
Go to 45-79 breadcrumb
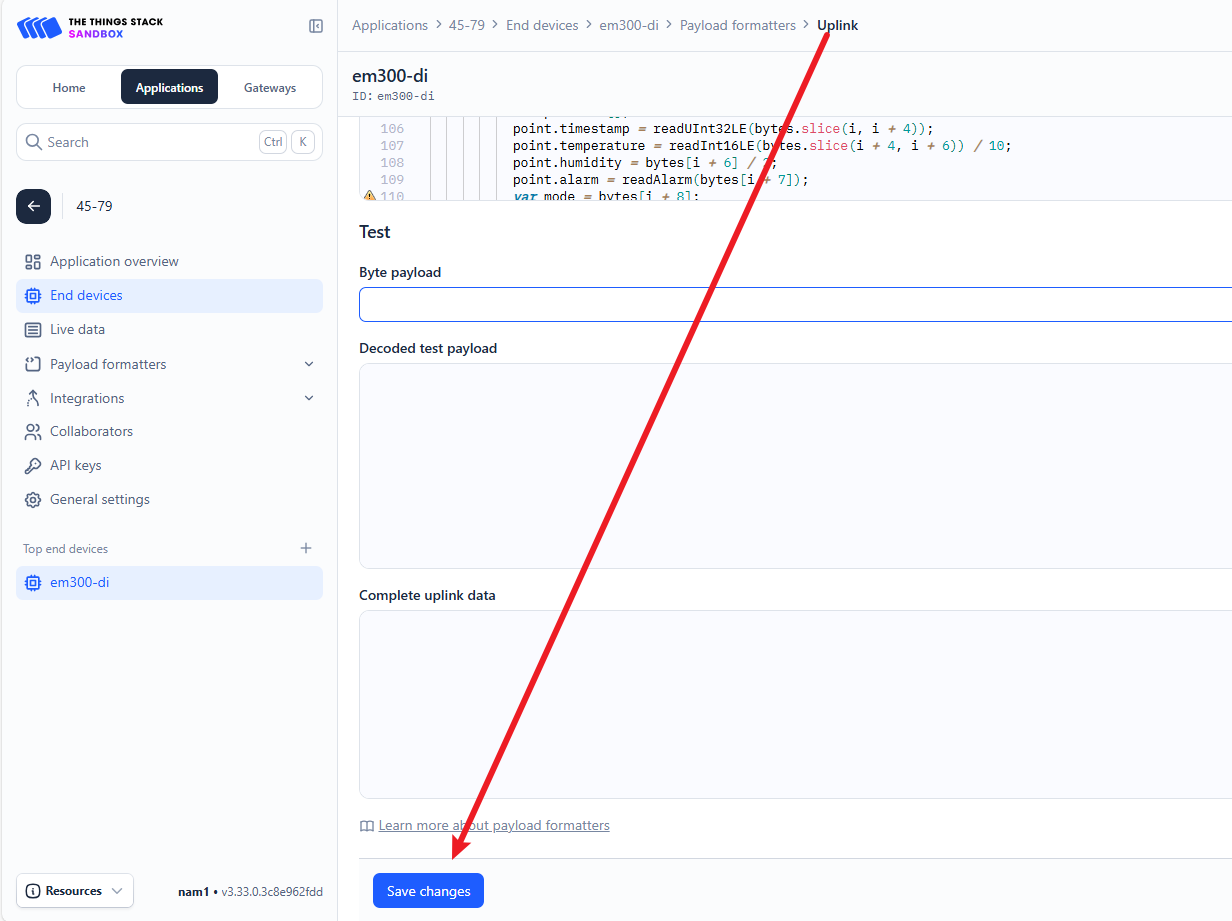pos(466,25)
